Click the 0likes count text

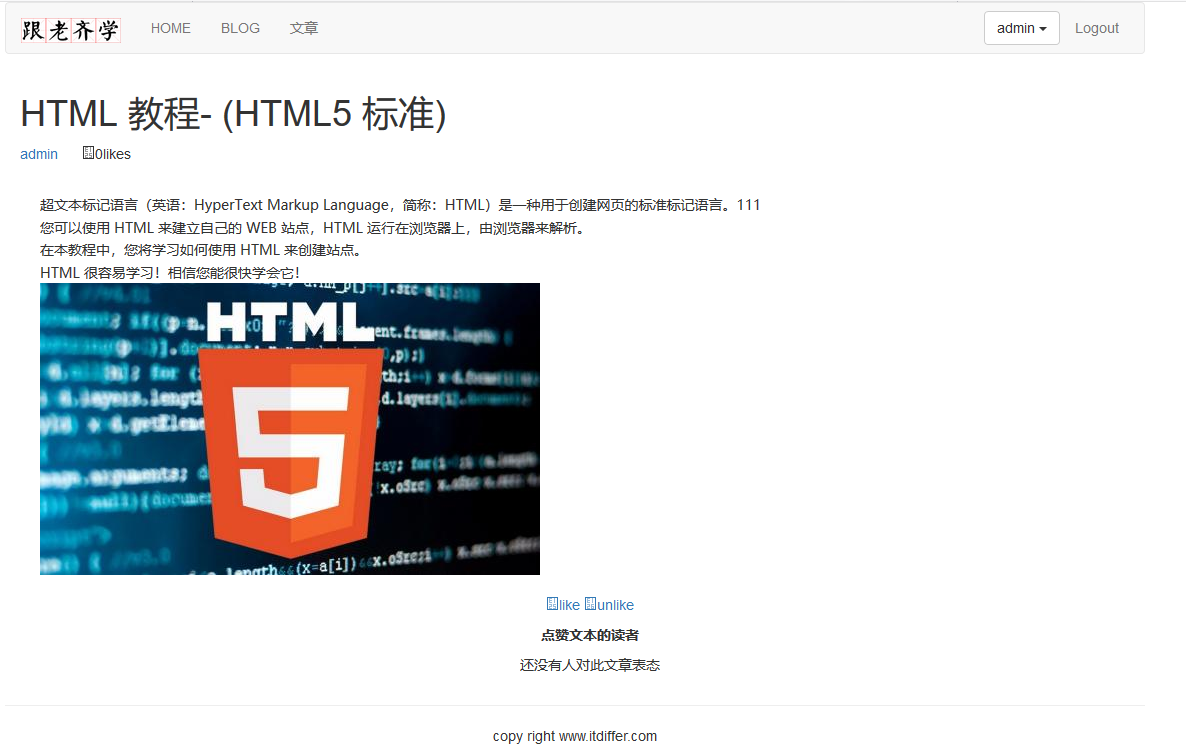[x=113, y=154]
